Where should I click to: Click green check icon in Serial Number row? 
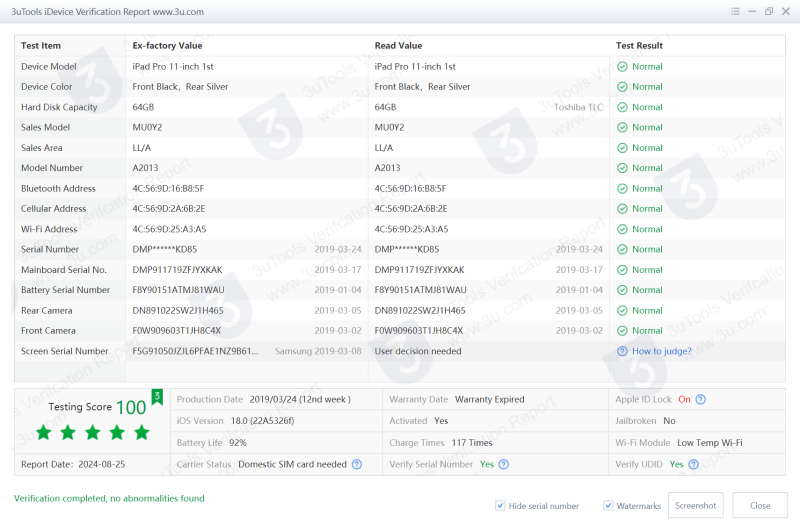(x=622, y=249)
